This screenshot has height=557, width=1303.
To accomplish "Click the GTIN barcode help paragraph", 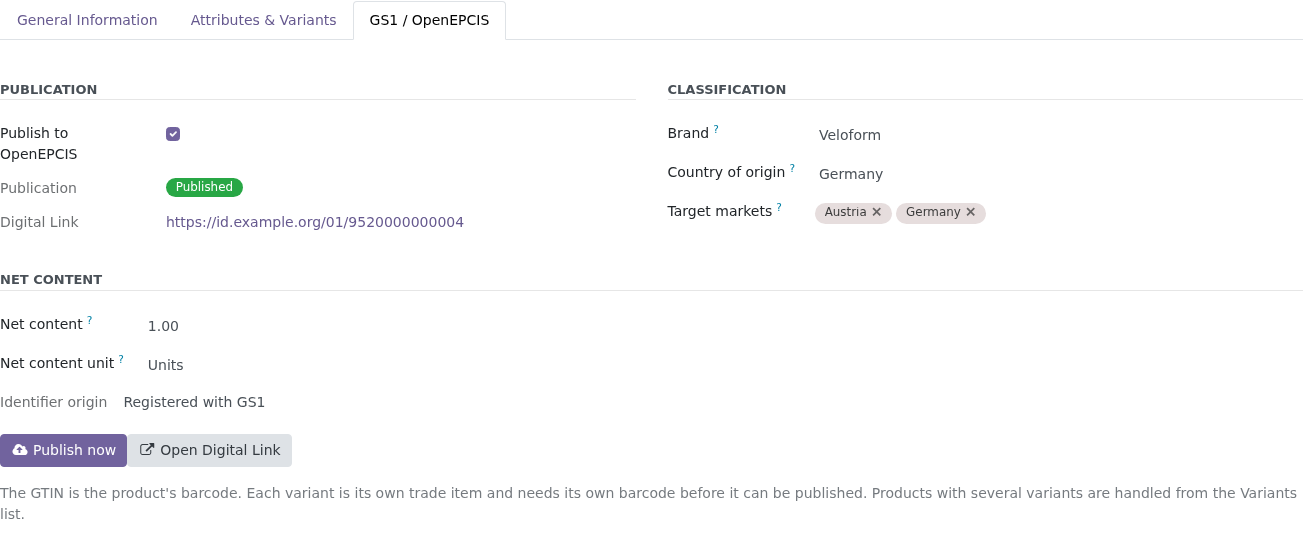I will tap(649, 504).
